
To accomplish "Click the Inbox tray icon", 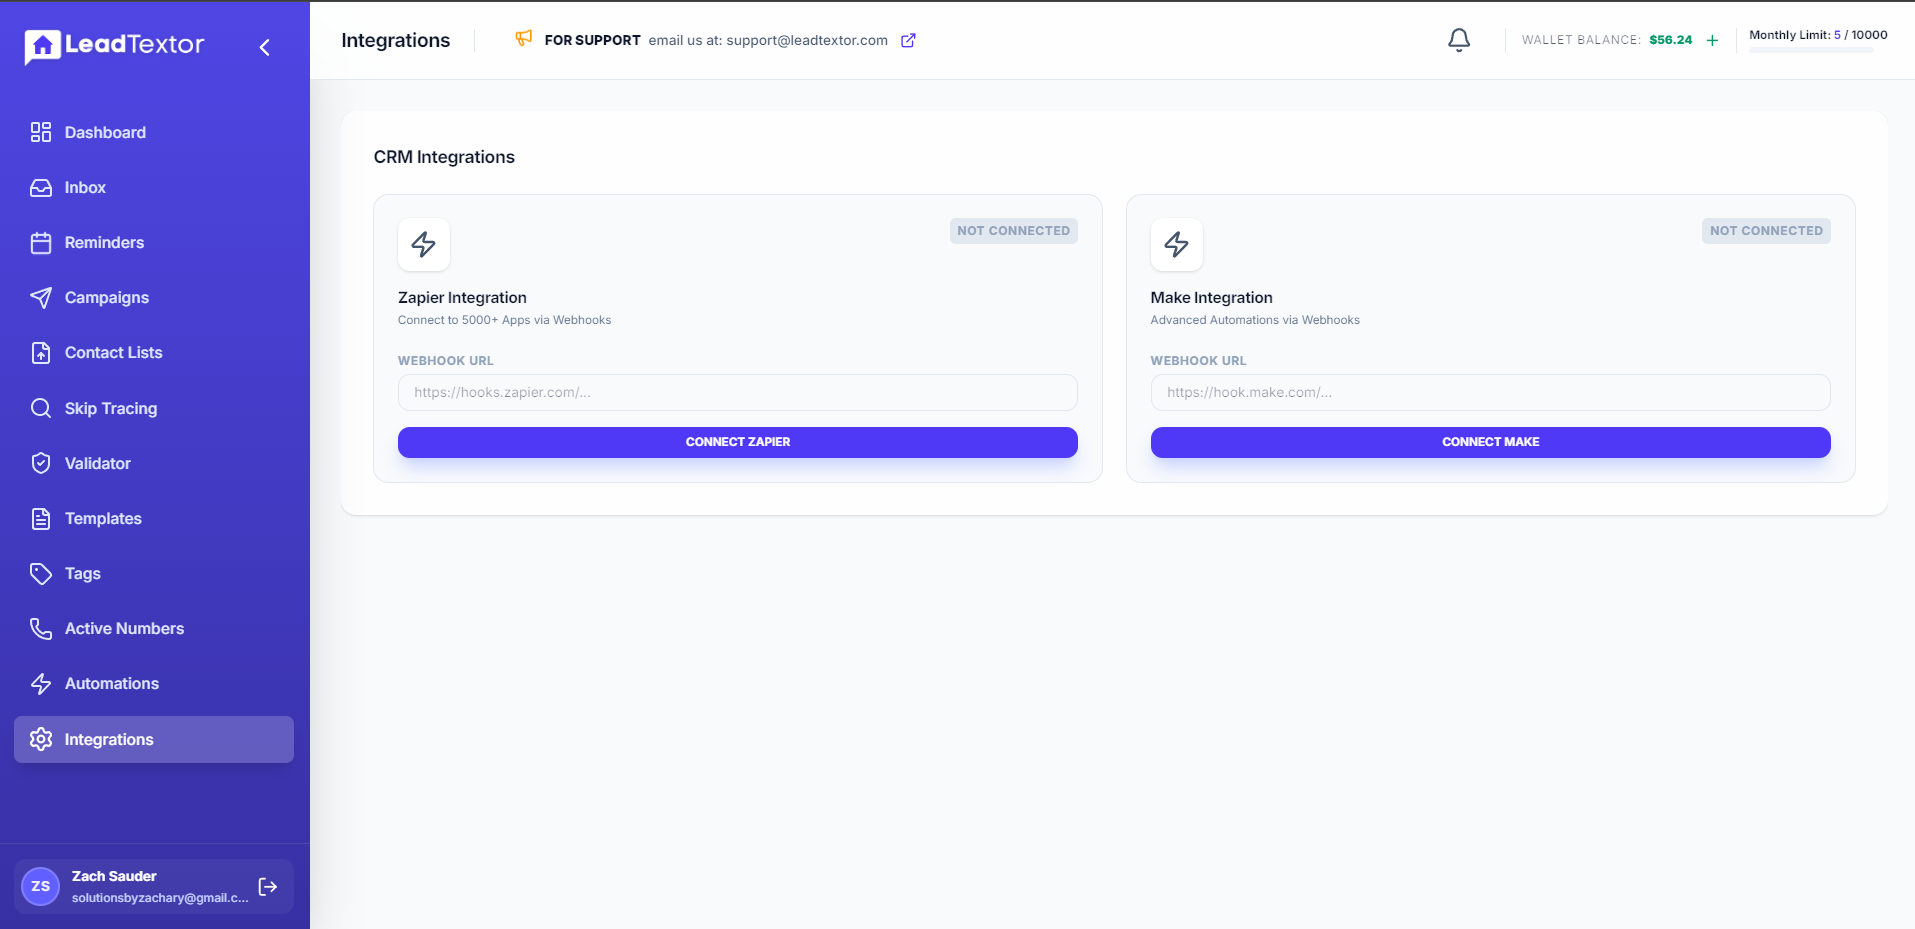I will click(x=41, y=187).
